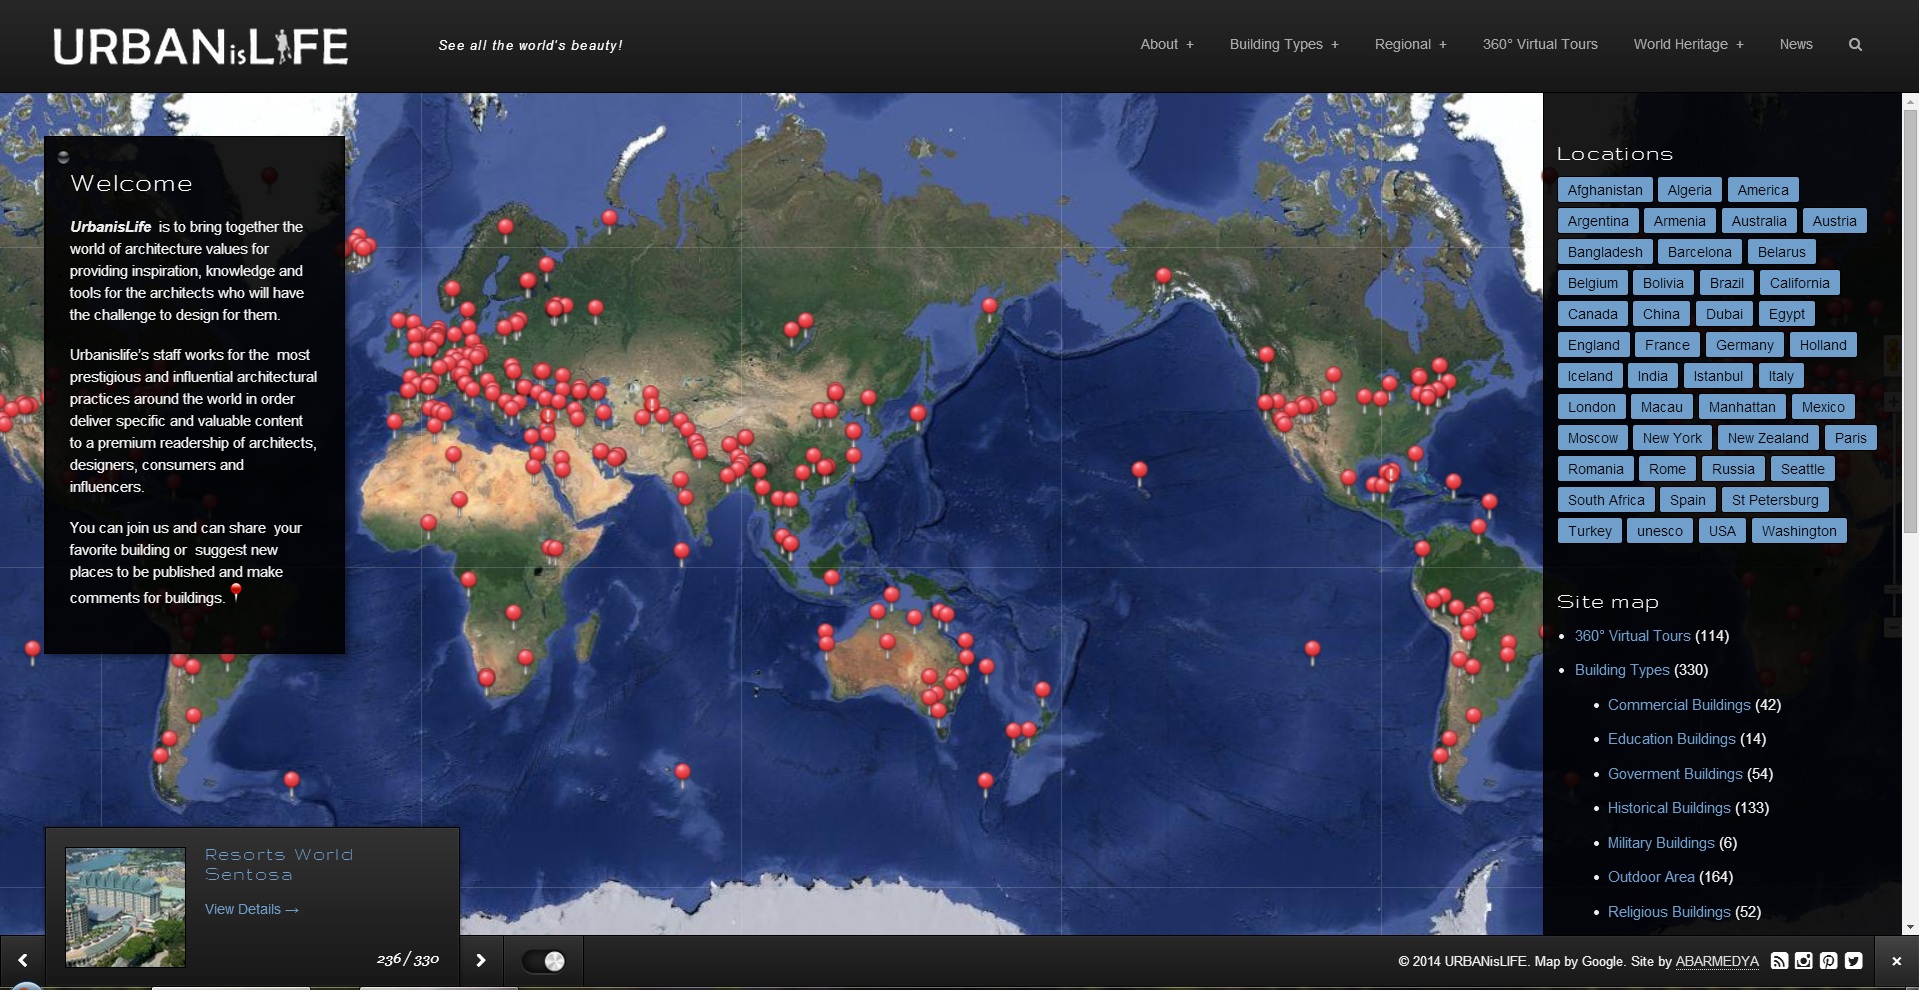
Task: Open the ABARMEDYA footer link
Action: click(1717, 961)
